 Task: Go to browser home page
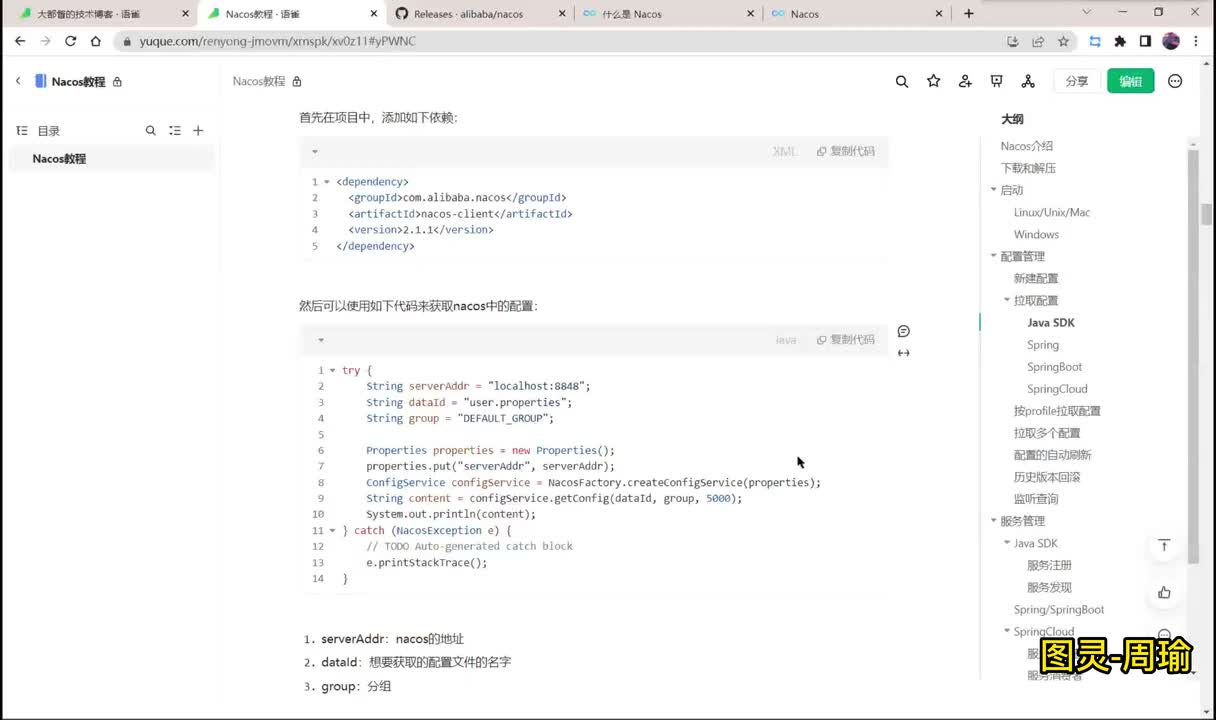[95, 41]
